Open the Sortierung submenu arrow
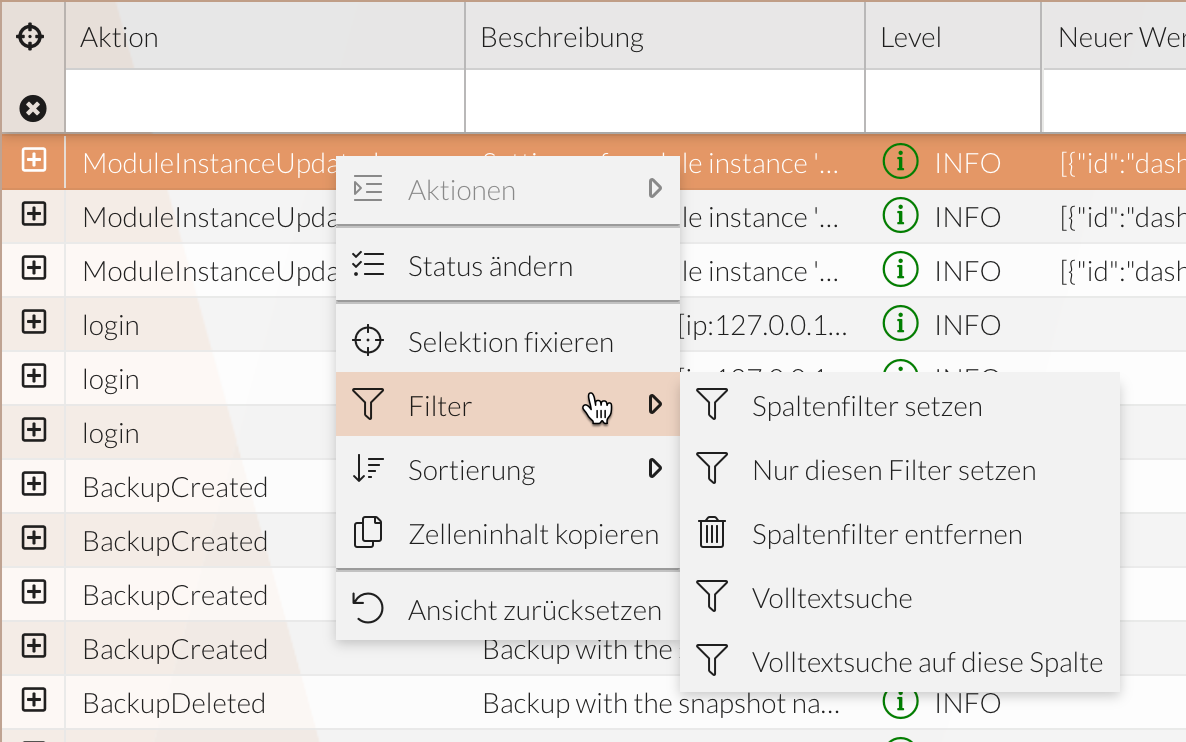The height and width of the screenshot is (742, 1186). (655, 469)
